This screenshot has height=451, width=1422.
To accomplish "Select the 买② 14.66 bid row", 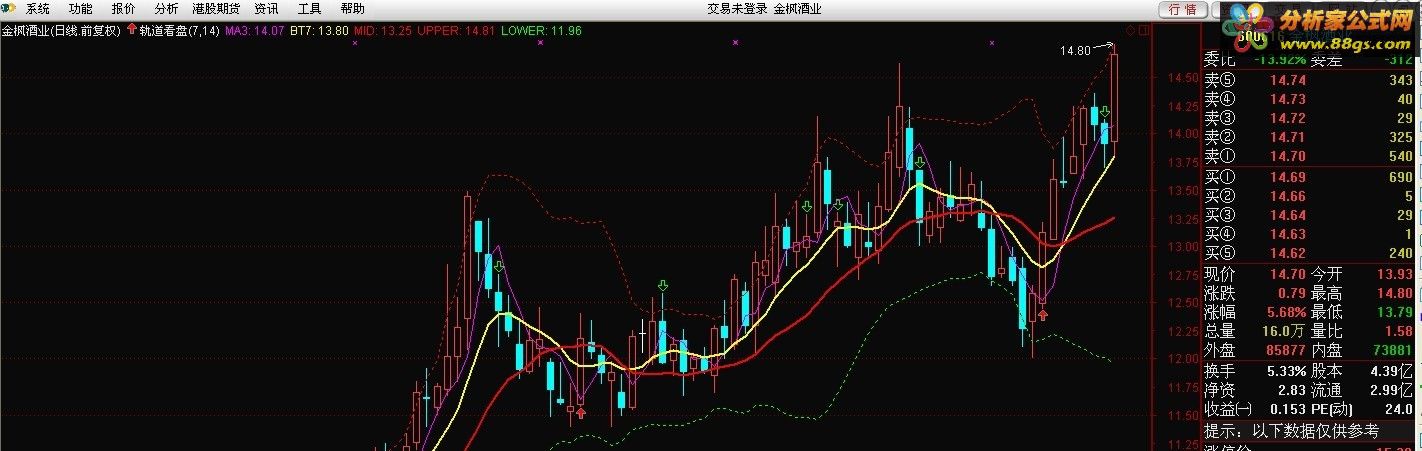I will [x=1310, y=197].
